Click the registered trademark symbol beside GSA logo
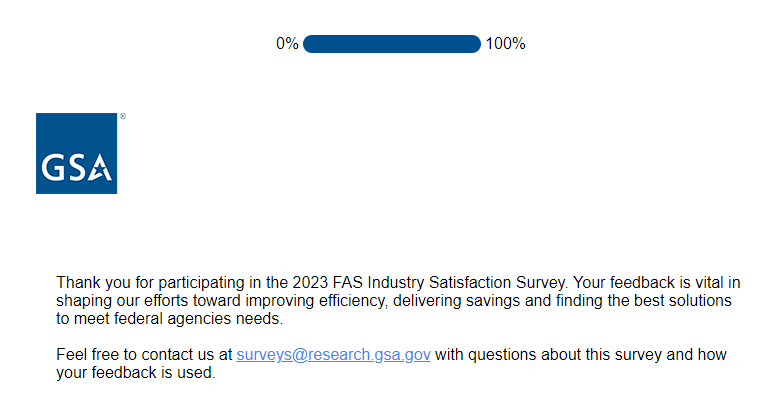Image resolution: width=774 pixels, height=419 pixels. 122,117
